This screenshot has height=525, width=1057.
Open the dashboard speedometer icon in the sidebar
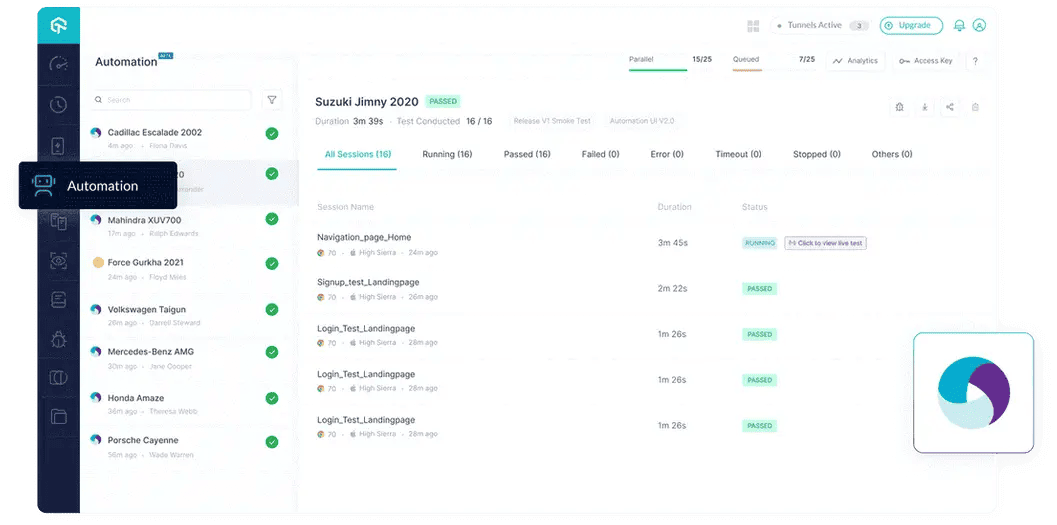click(58, 65)
